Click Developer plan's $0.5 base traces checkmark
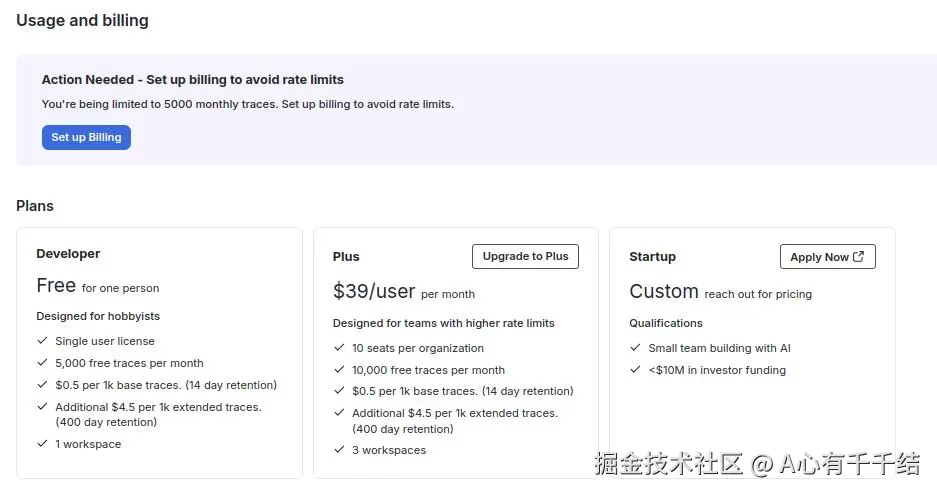This screenshot has height=494, width=937. pos(42,385)
